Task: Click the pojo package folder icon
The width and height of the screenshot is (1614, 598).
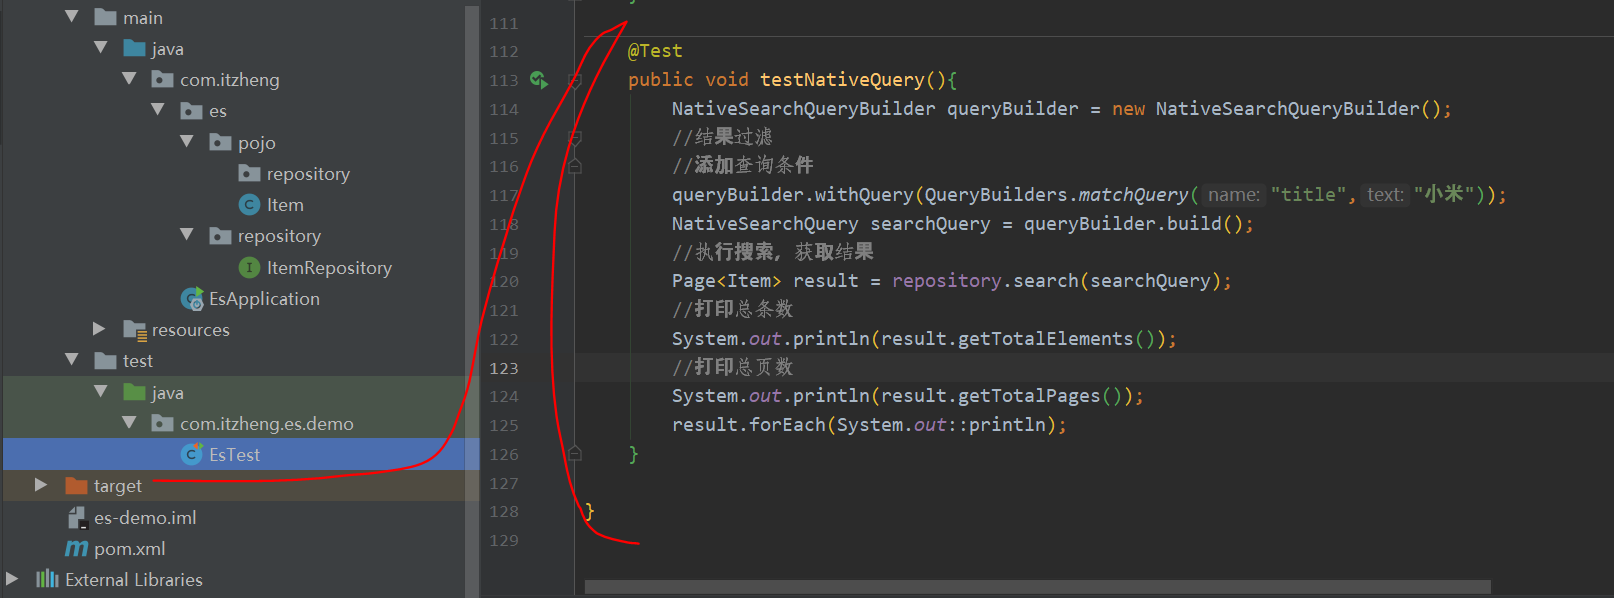Action: 220,142
